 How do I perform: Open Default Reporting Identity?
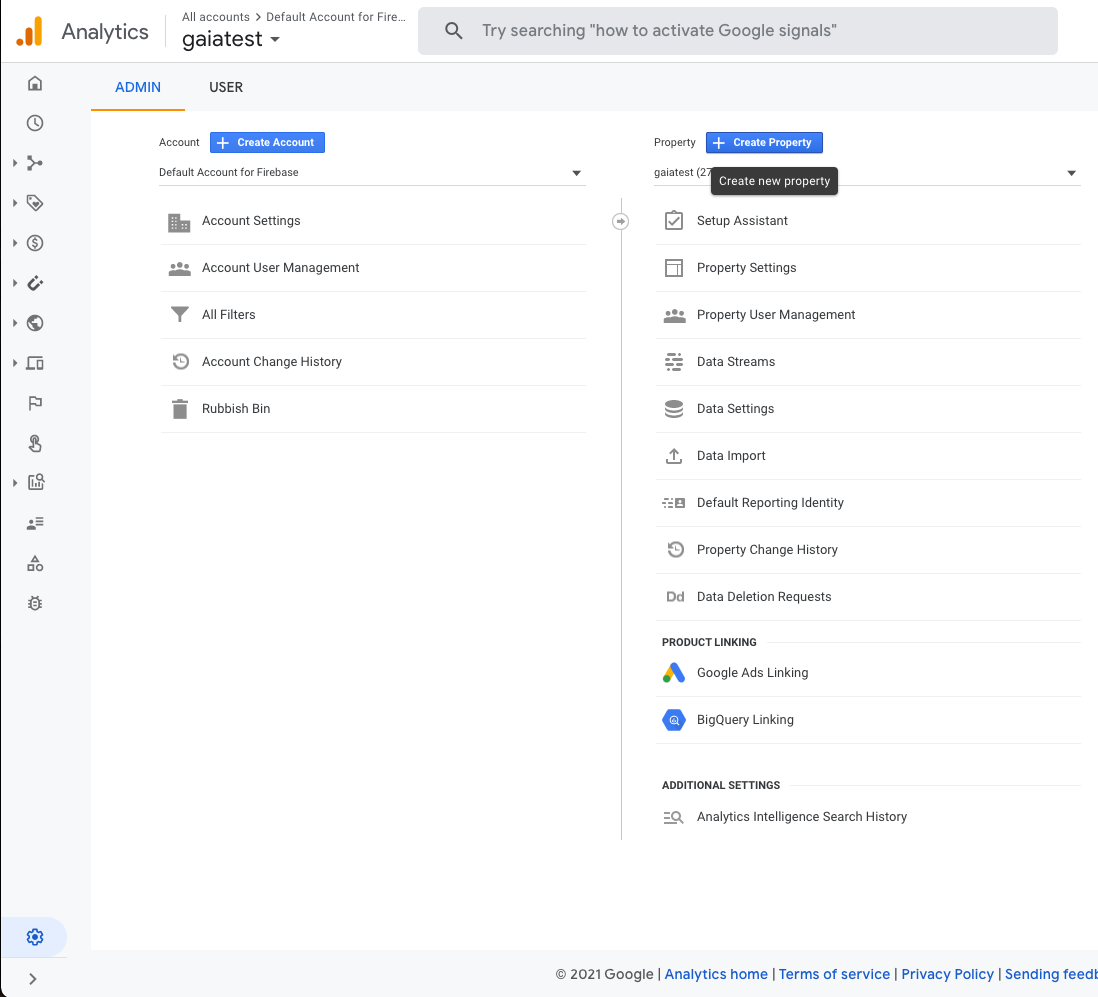[868, 503]
